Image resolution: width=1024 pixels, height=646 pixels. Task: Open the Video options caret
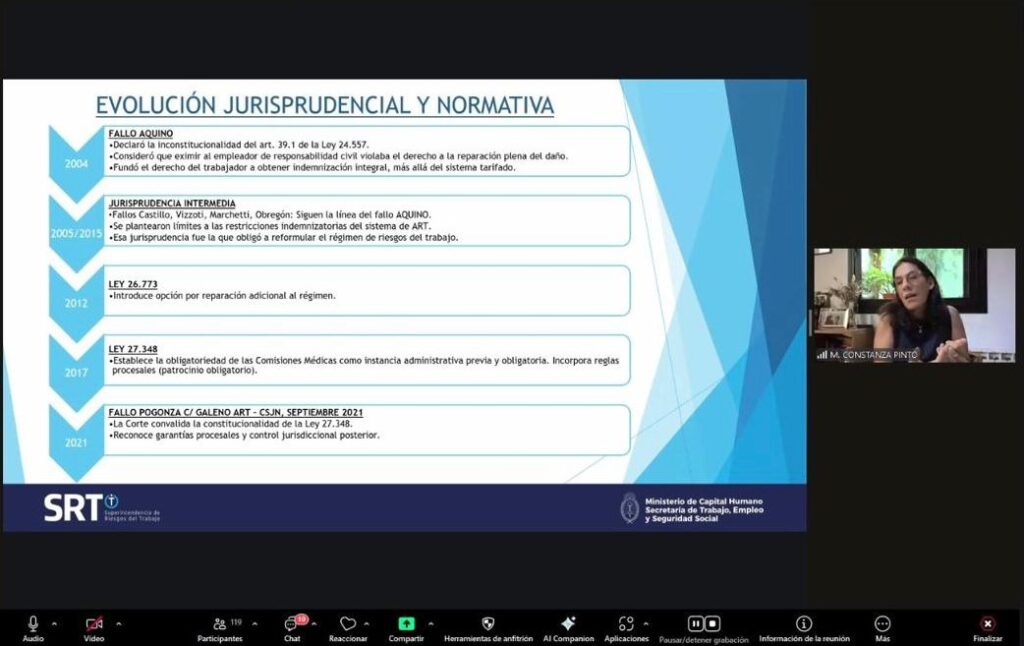pos(118,623)
